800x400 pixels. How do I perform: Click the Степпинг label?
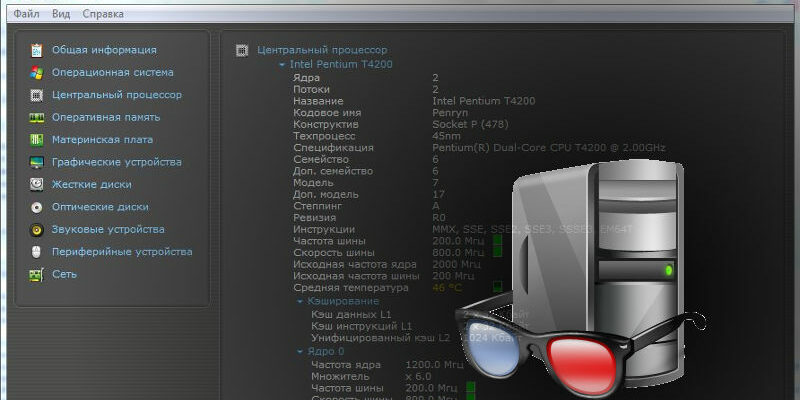click(x=317, y=206)
